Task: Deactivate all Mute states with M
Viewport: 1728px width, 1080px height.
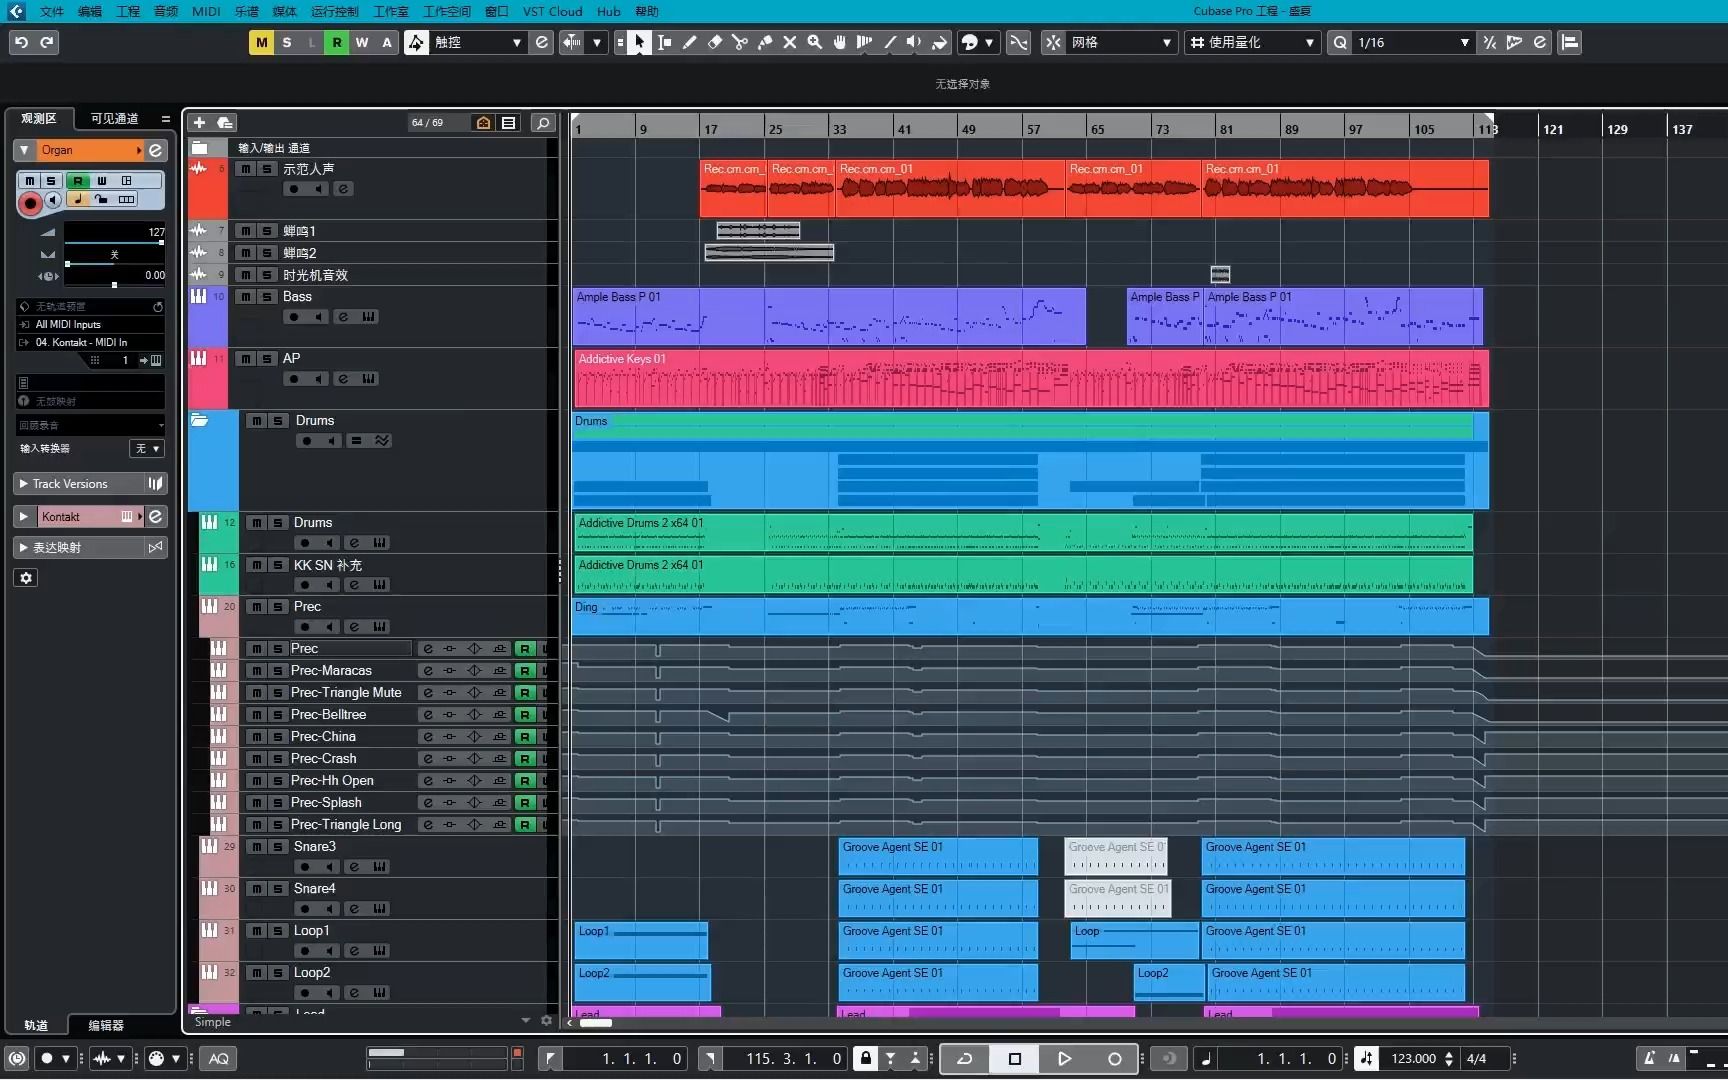Action: pos(261,42)
